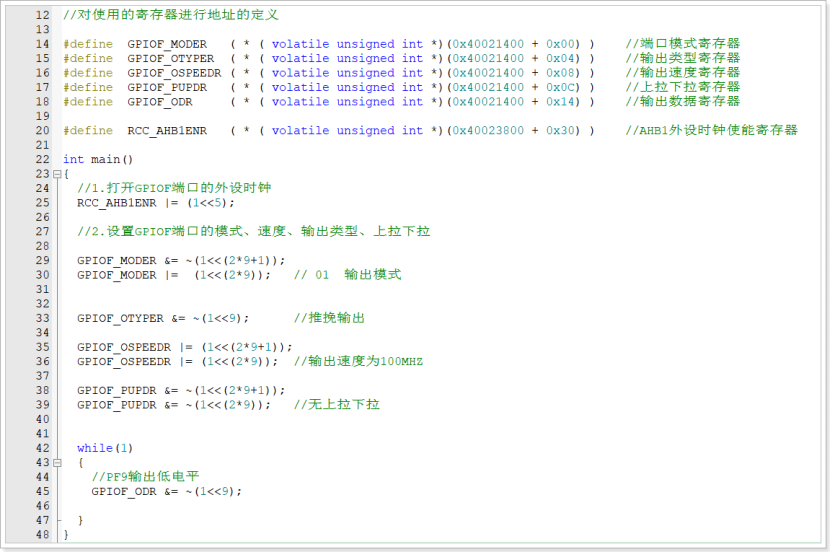Place cursor on RCC_AHB1ENR define name

click(167, 130)
